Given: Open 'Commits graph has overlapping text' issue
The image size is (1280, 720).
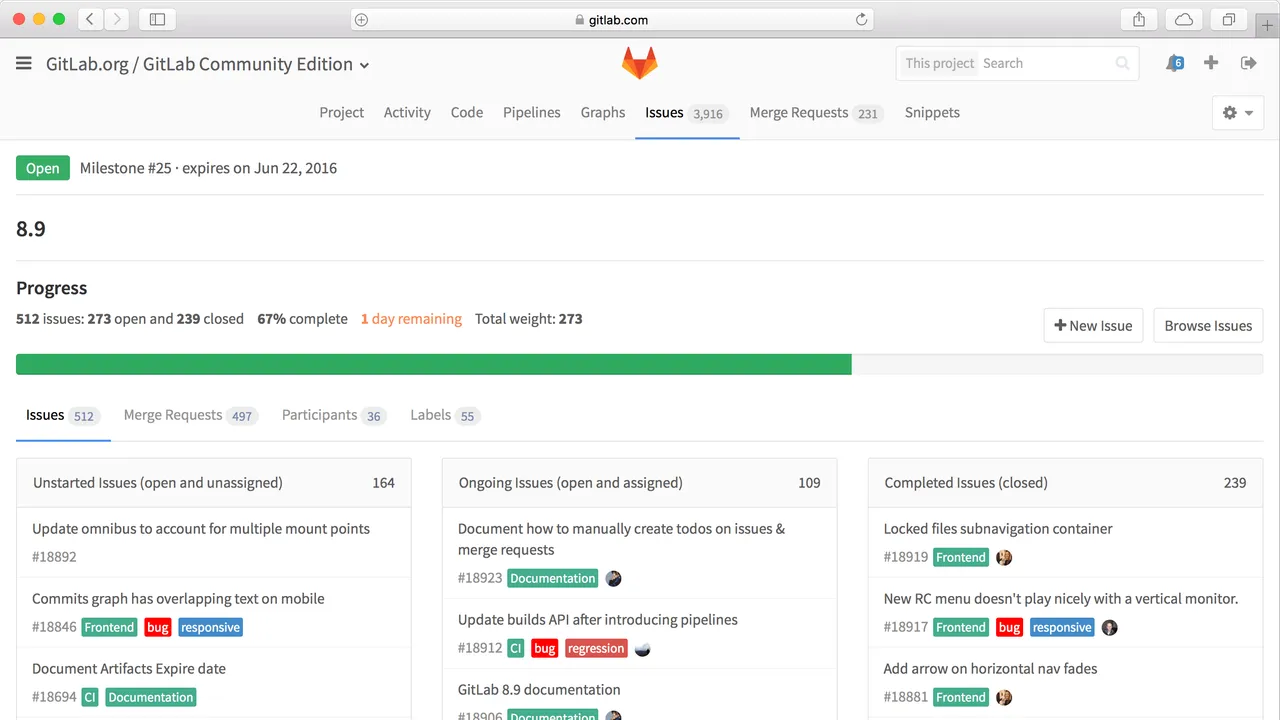Looking at the screenshot, I should [178, 598].
